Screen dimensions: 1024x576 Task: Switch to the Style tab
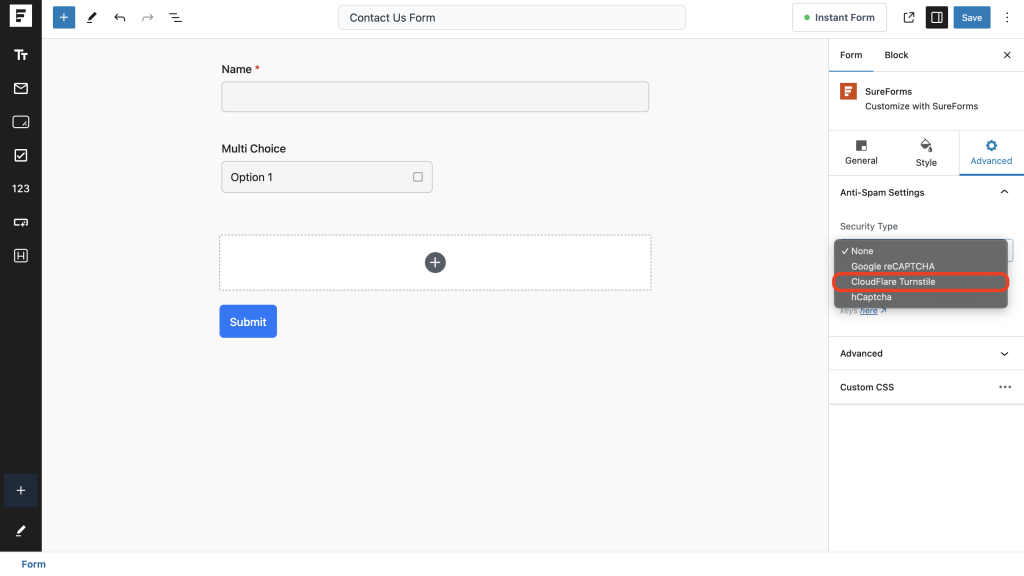926,152
